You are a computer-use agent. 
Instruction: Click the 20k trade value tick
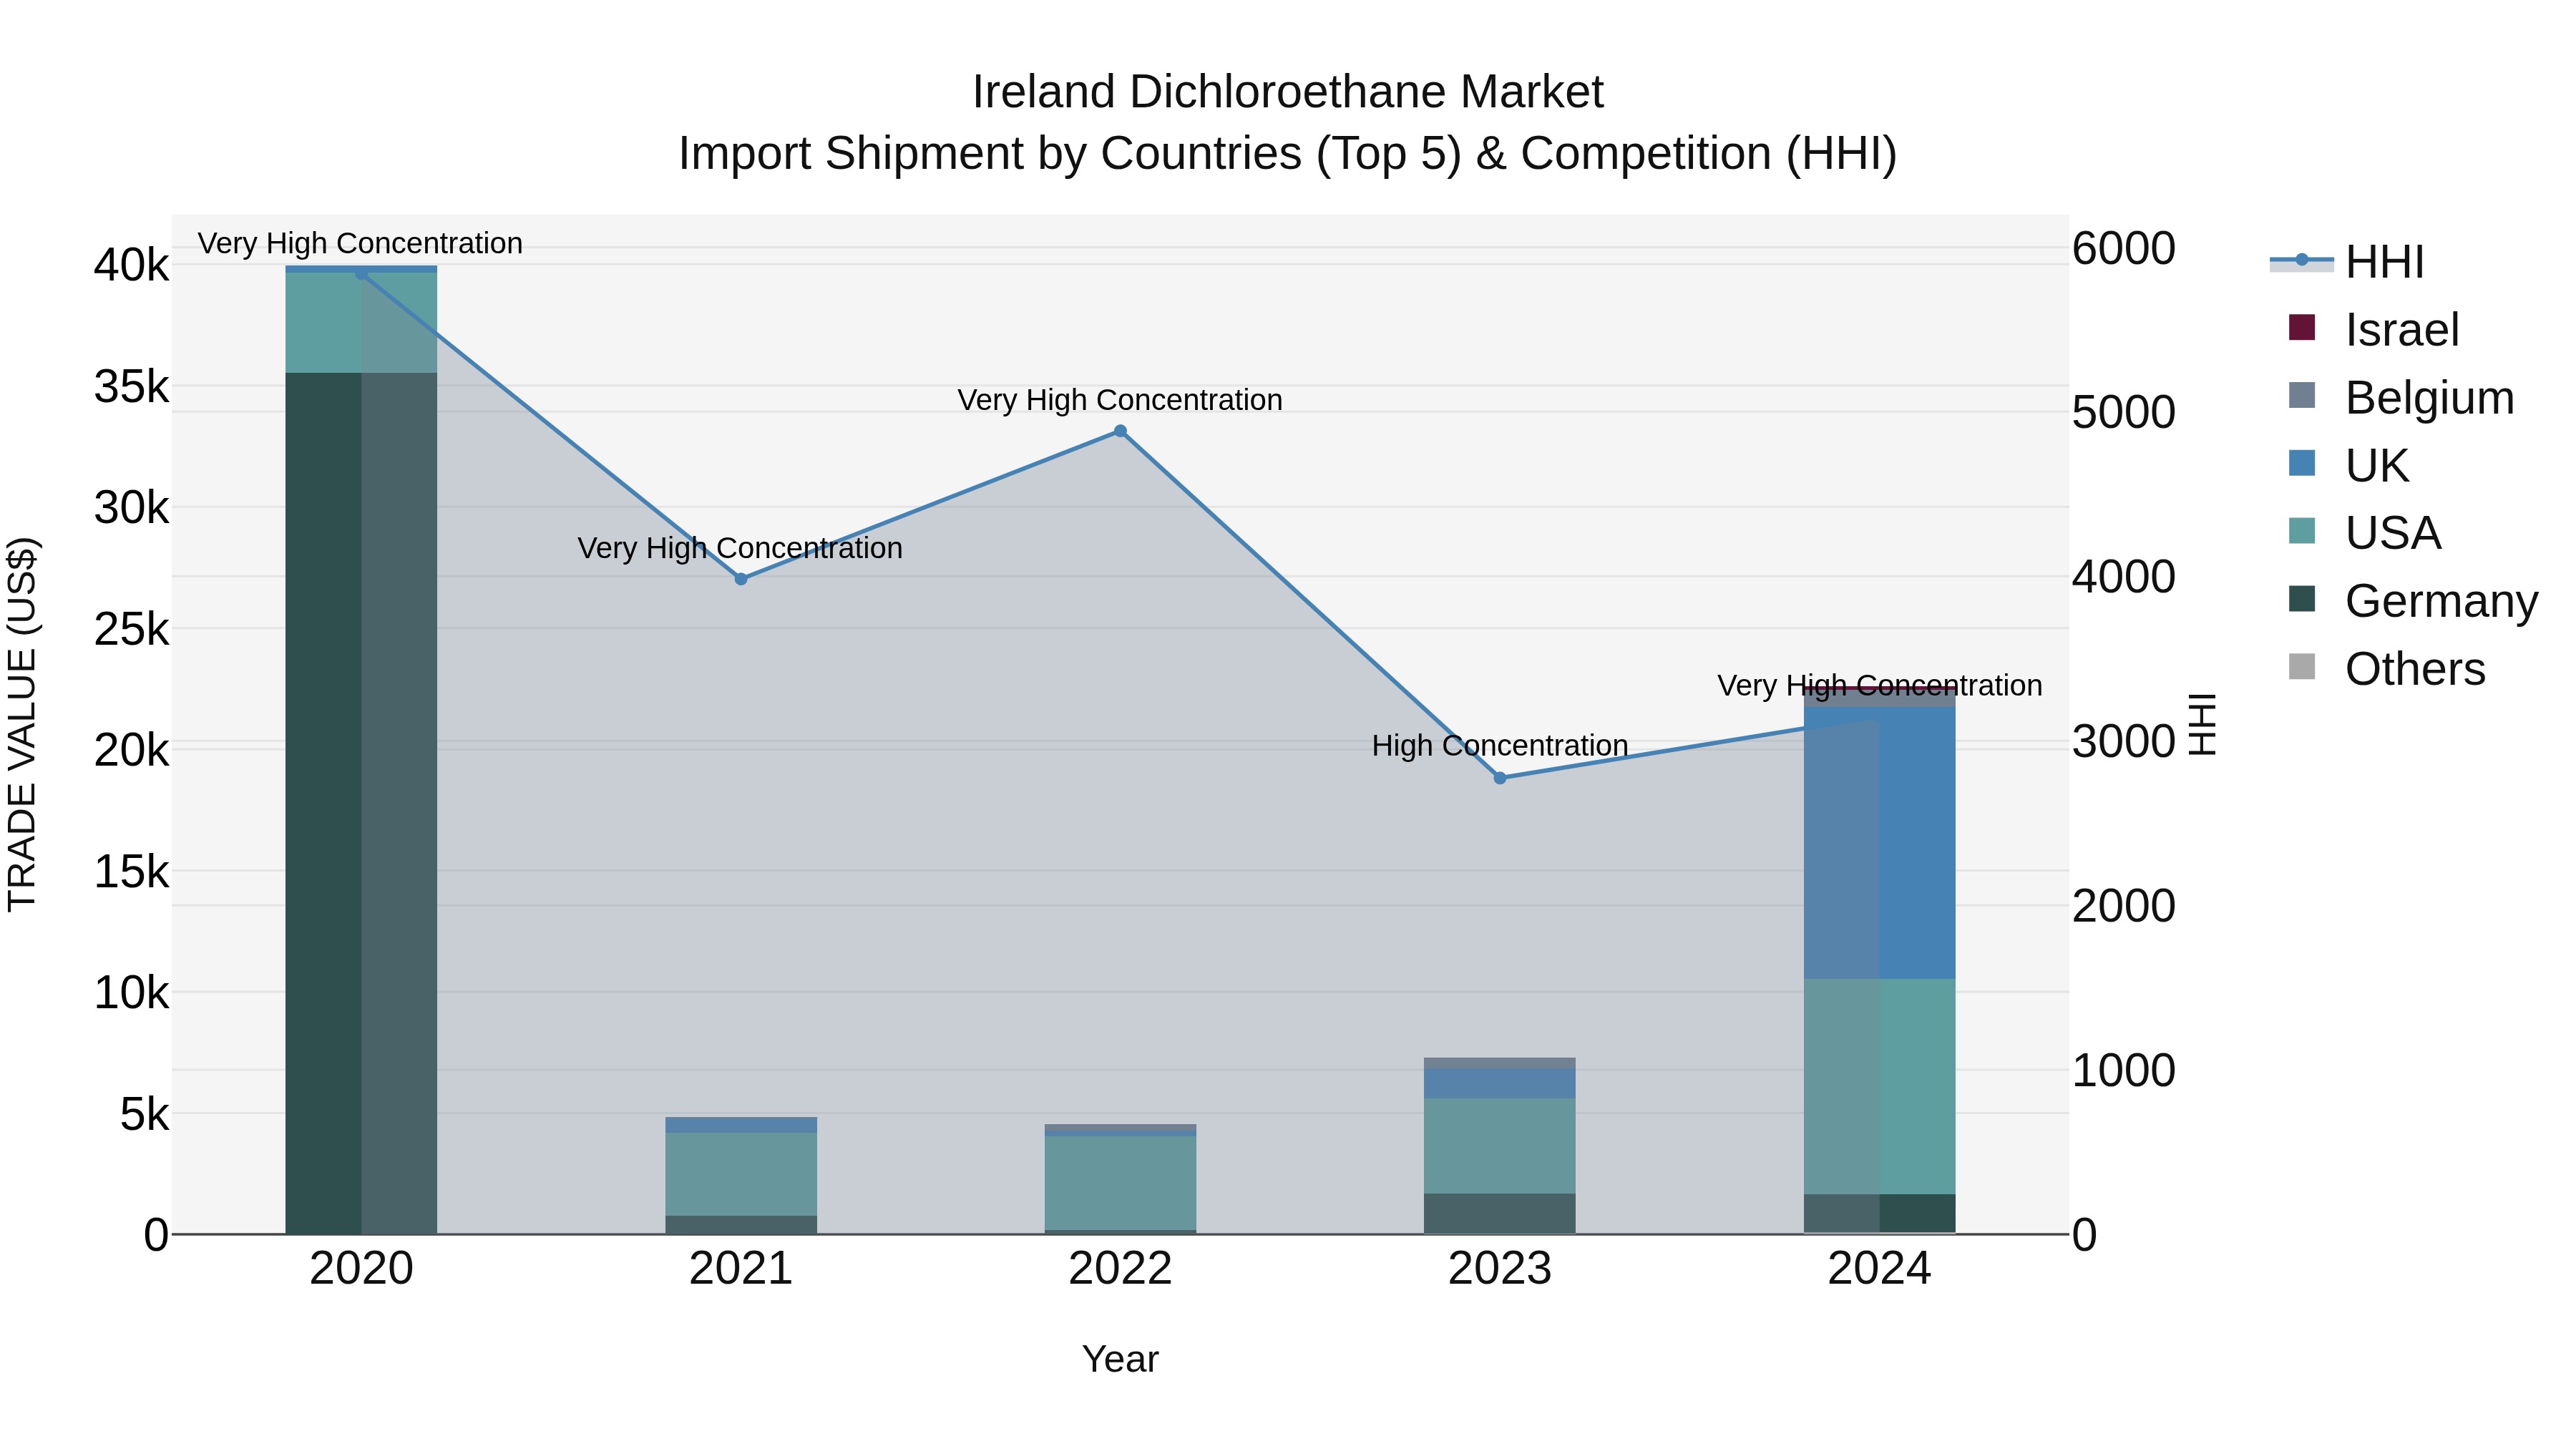[131, 750]
